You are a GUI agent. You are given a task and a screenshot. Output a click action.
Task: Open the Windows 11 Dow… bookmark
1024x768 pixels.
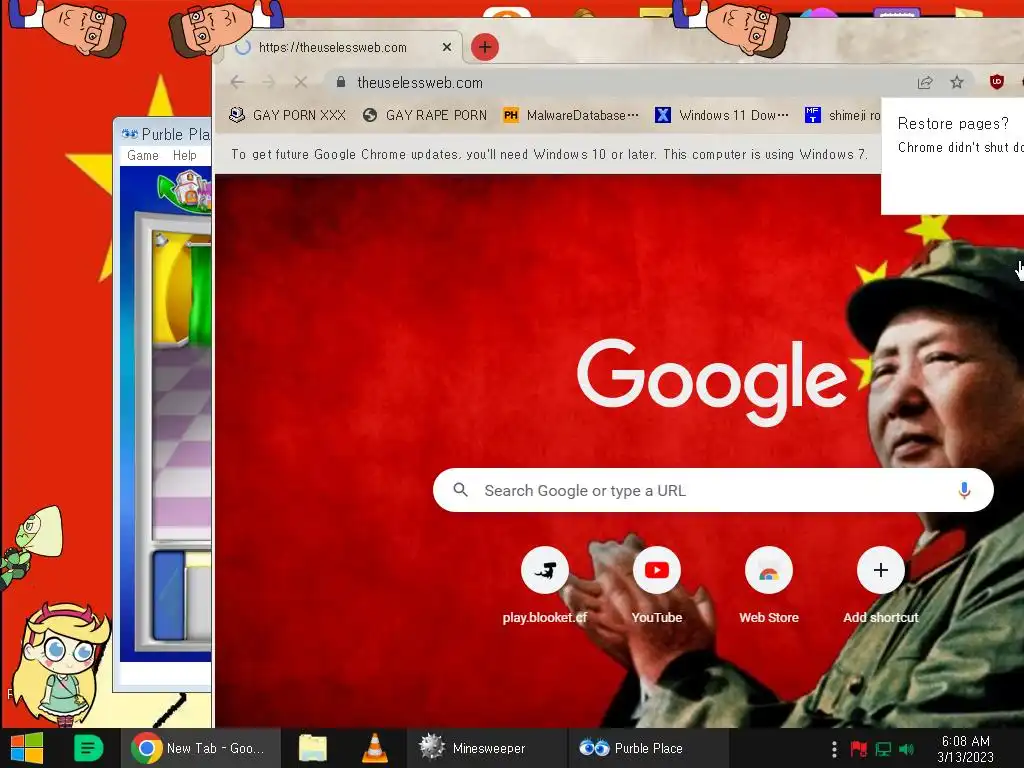(722, 116)
